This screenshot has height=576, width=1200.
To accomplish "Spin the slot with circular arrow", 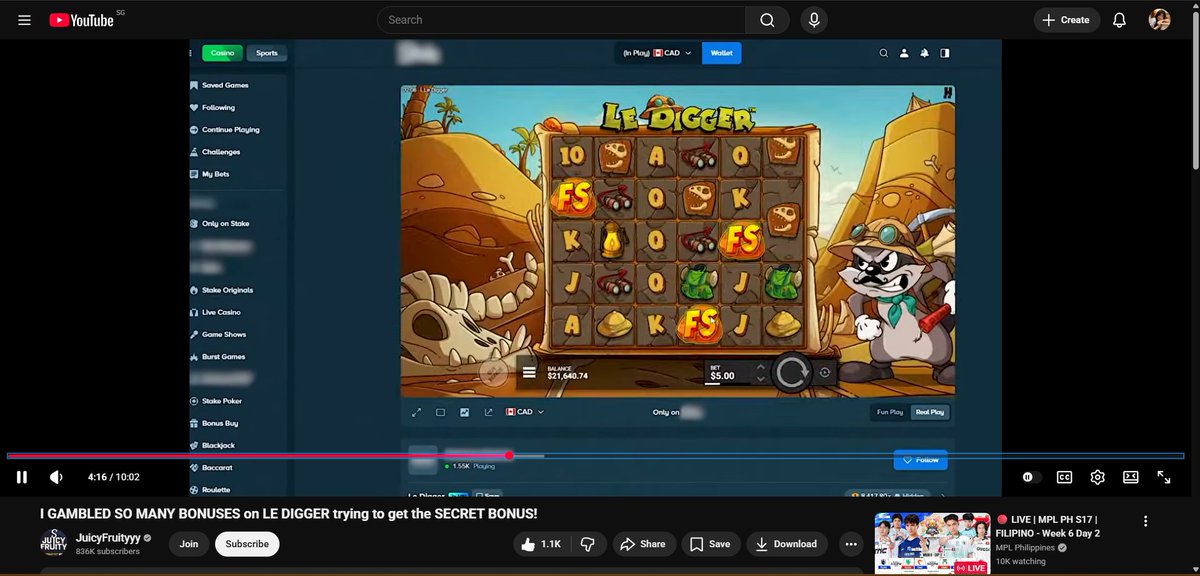I will [792, 373].
